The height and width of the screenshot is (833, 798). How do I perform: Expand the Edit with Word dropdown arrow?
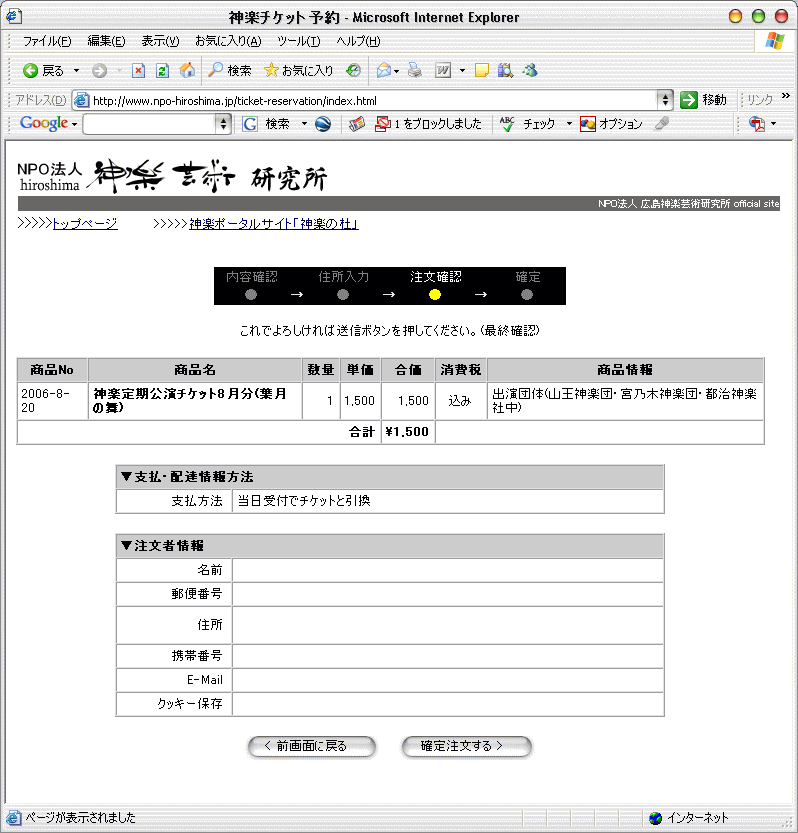[462, 70]
